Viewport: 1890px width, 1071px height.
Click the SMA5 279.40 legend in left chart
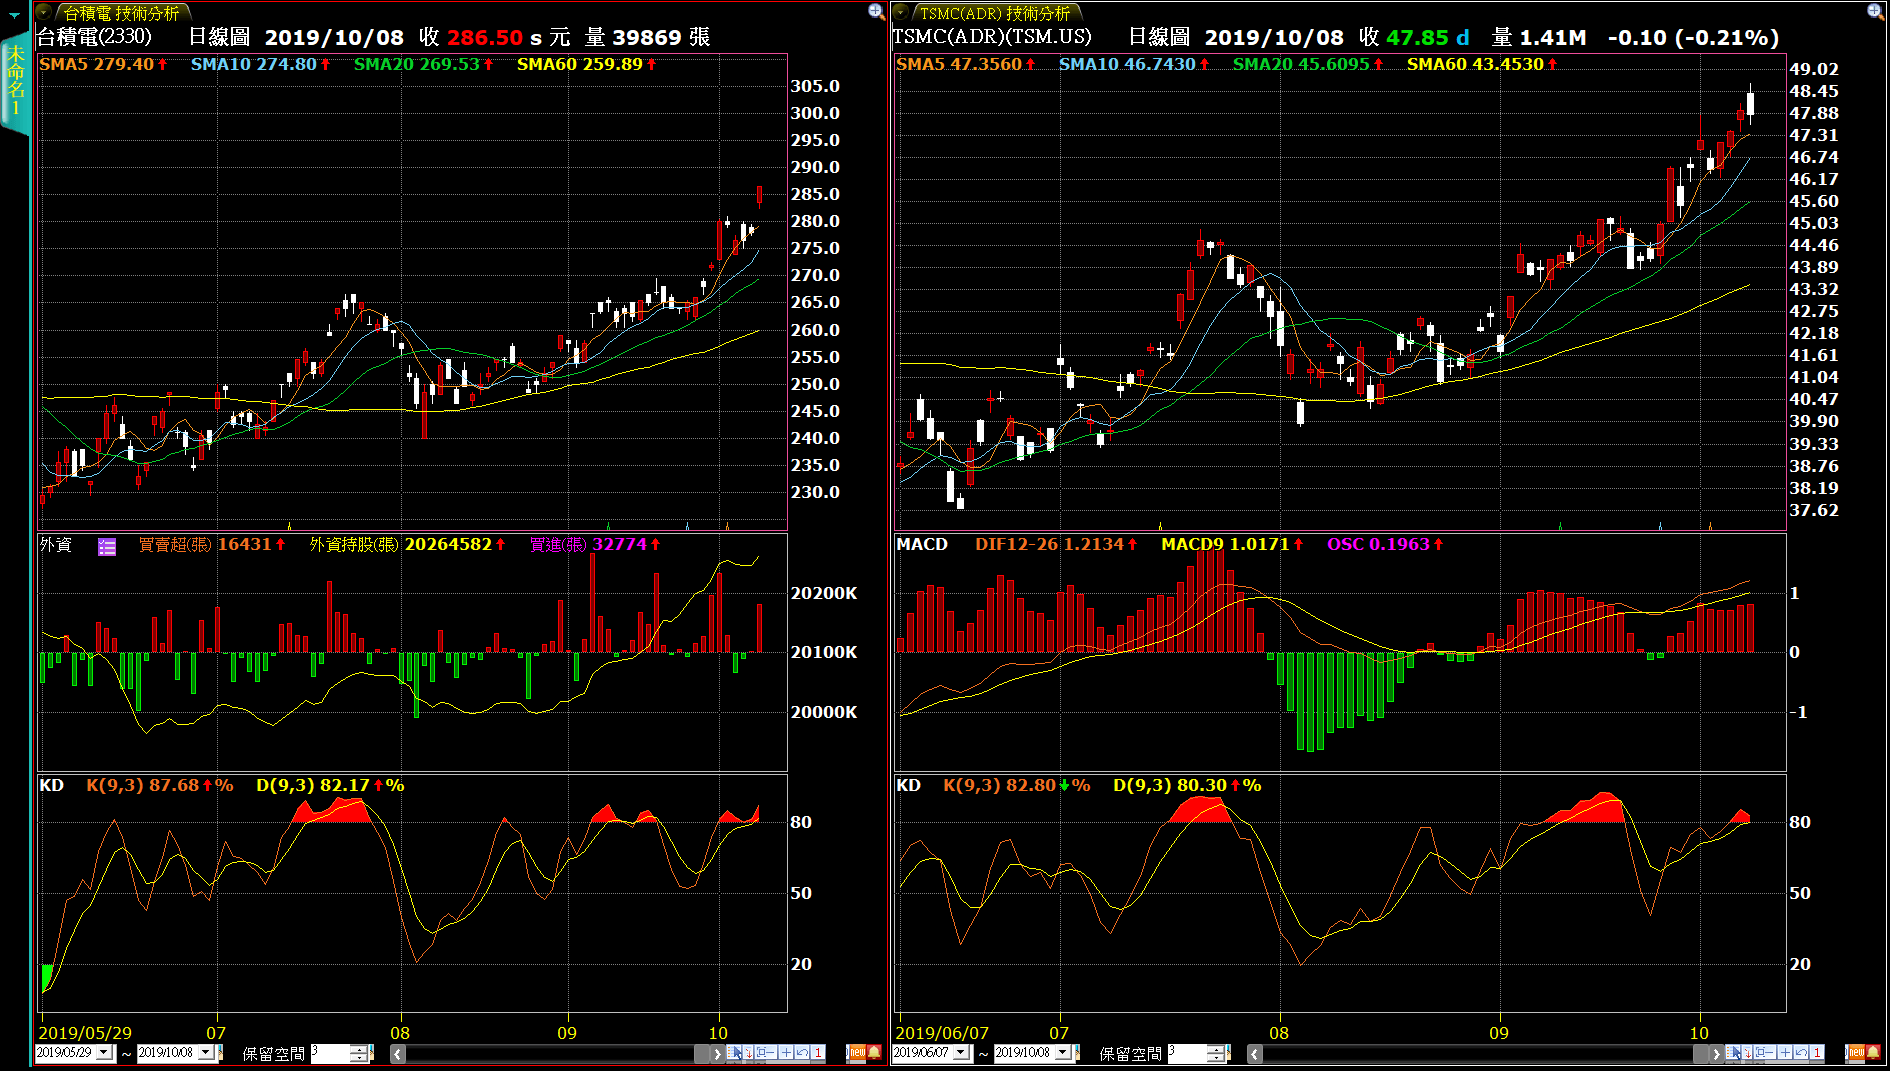click(103, 64)
